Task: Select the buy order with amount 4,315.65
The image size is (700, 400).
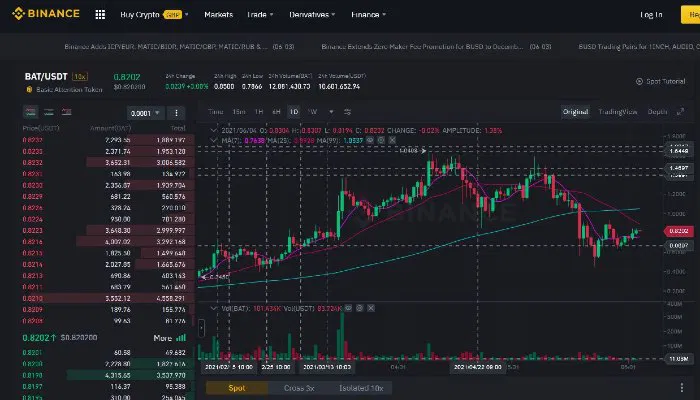Action: pos(108,375)
